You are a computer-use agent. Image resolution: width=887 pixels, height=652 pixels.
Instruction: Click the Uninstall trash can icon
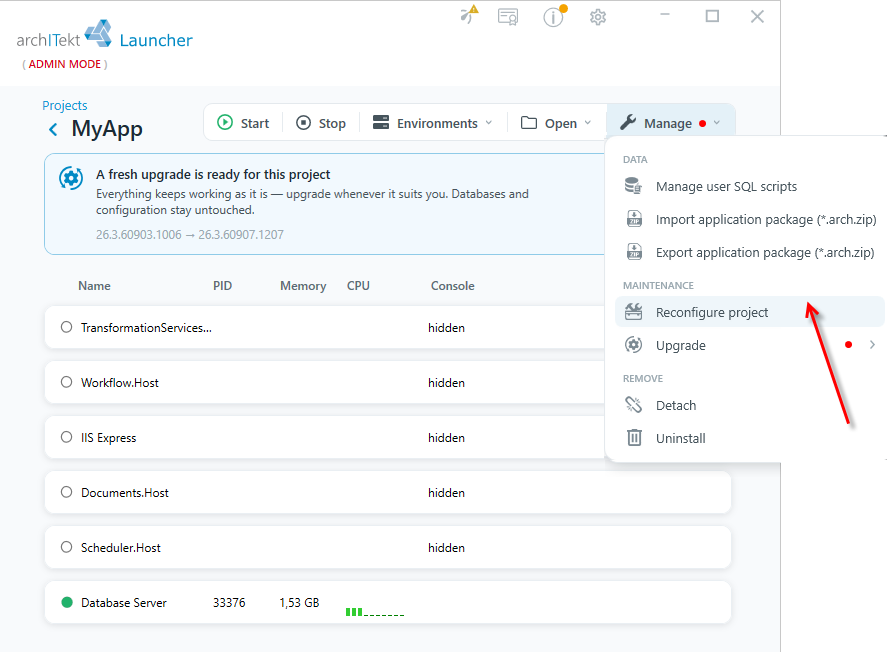click(x=634, y=438)
